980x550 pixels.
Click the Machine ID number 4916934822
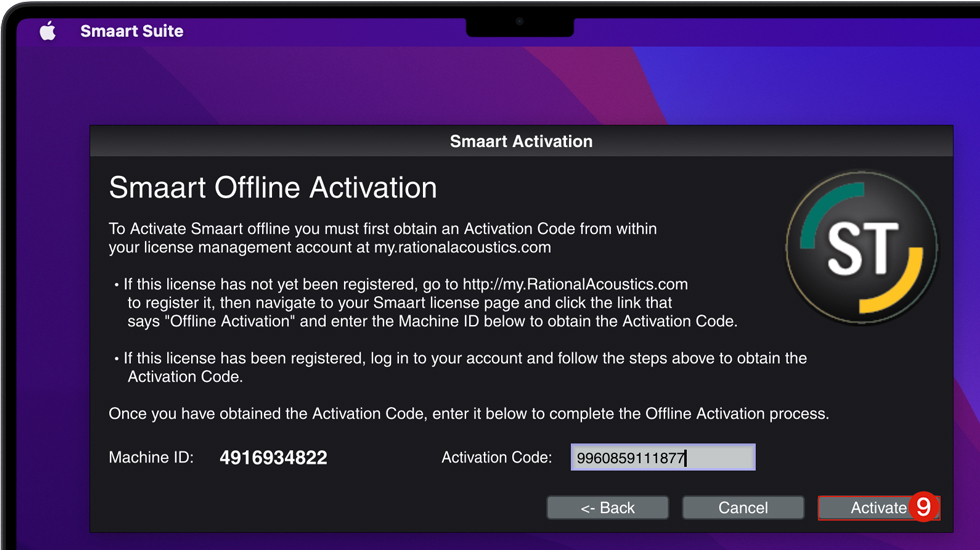[273, 458]
